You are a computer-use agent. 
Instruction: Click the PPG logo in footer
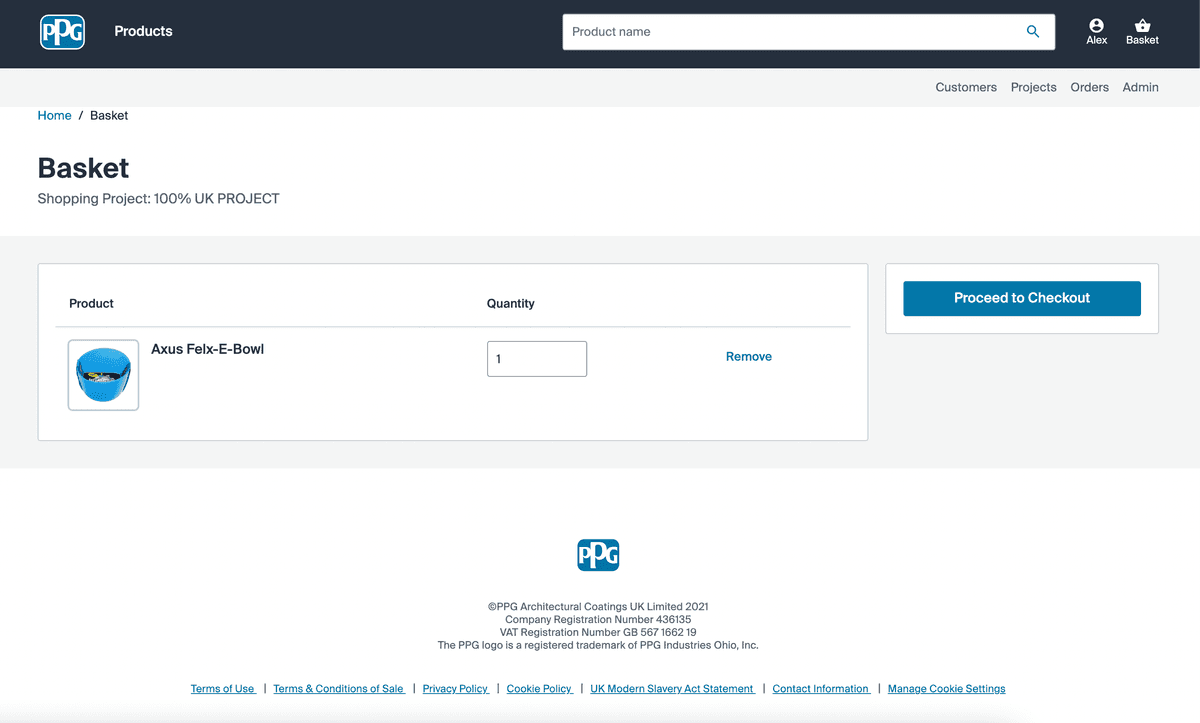coord(598,555)
